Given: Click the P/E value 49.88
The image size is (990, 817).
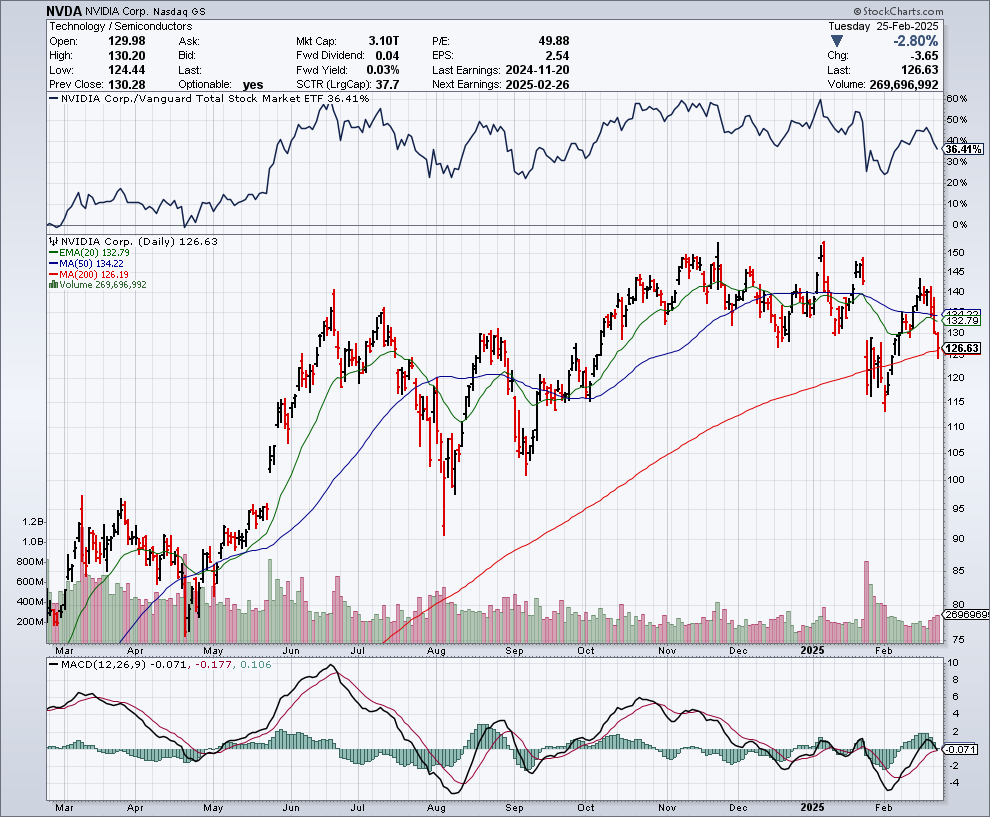Looking at the screenshot, I should 554,41.
